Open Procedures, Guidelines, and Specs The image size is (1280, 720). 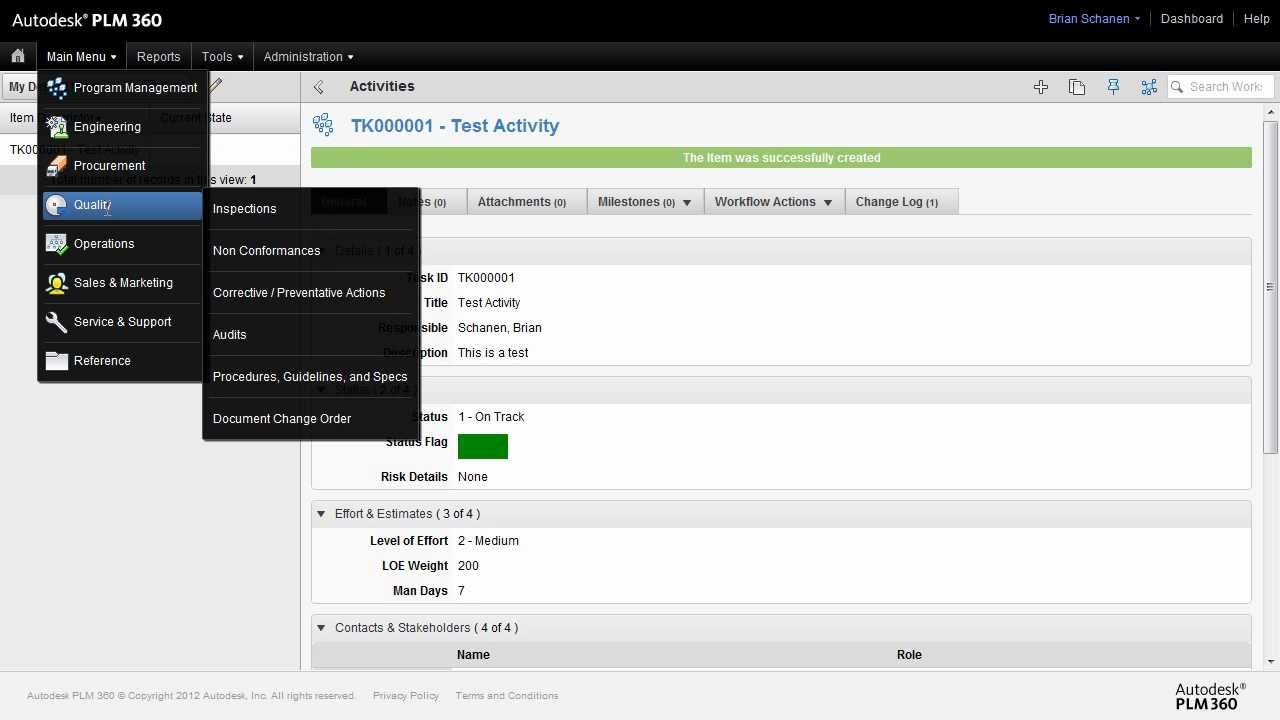pos(310,377)
